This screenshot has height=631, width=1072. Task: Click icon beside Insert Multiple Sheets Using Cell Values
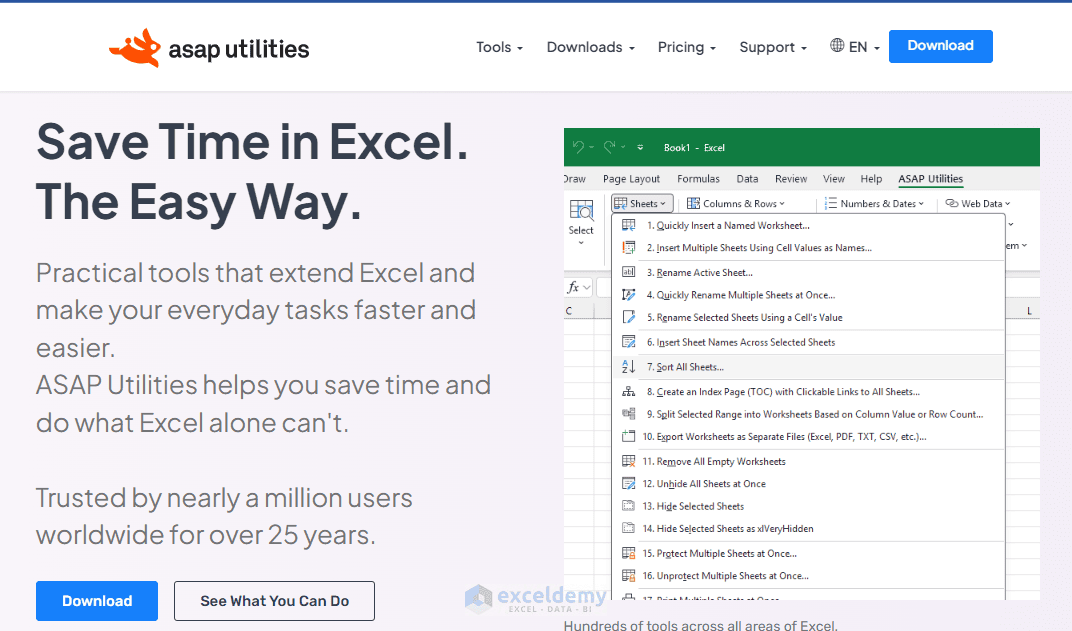(628, 247)
